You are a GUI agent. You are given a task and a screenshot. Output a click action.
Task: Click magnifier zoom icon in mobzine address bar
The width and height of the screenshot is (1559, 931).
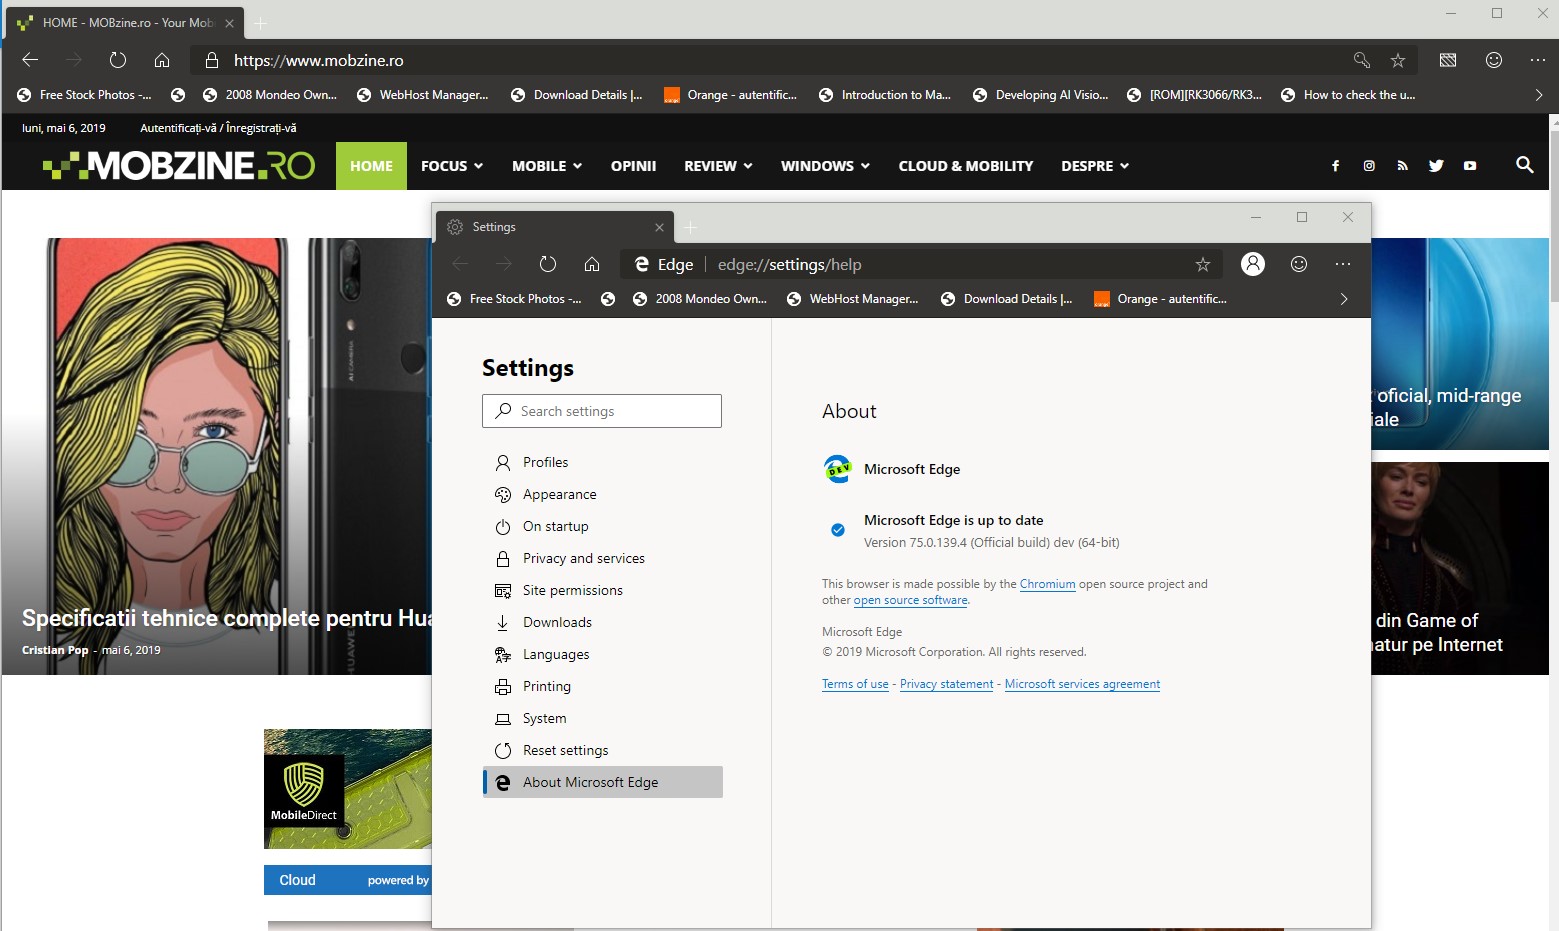(x=1362, y=60)
